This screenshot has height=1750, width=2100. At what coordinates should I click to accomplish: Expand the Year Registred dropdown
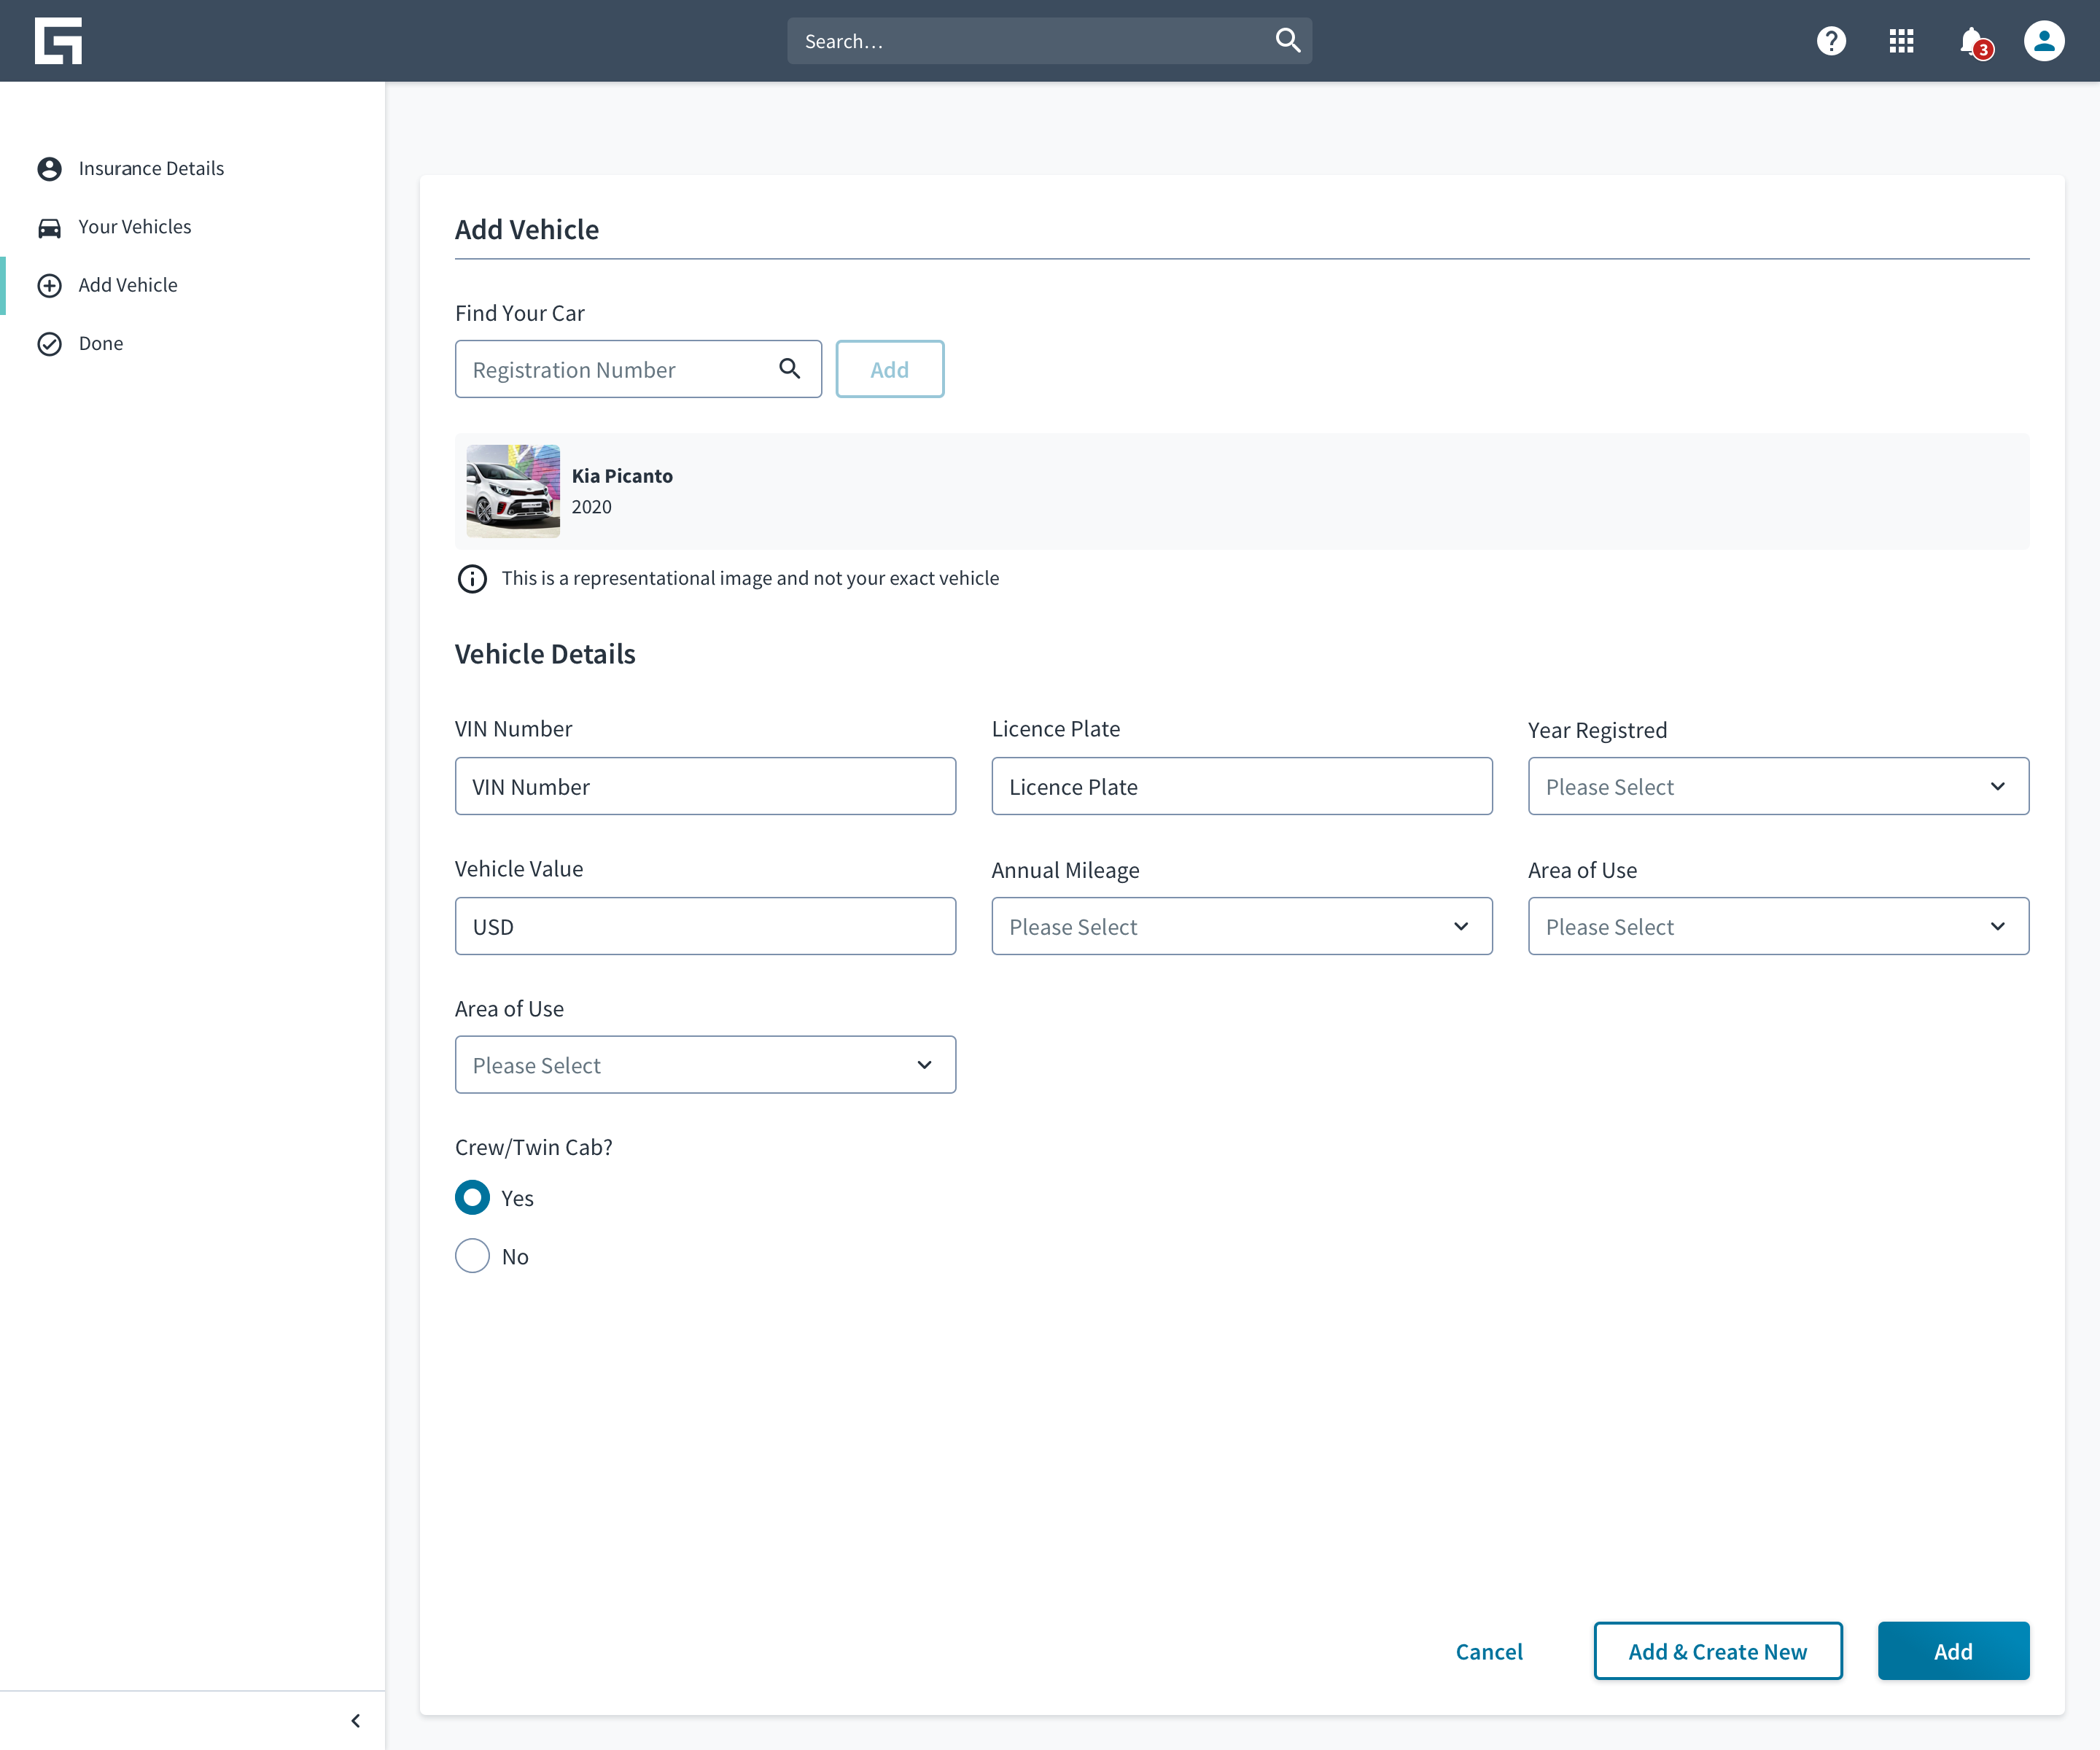point(1778,787)
